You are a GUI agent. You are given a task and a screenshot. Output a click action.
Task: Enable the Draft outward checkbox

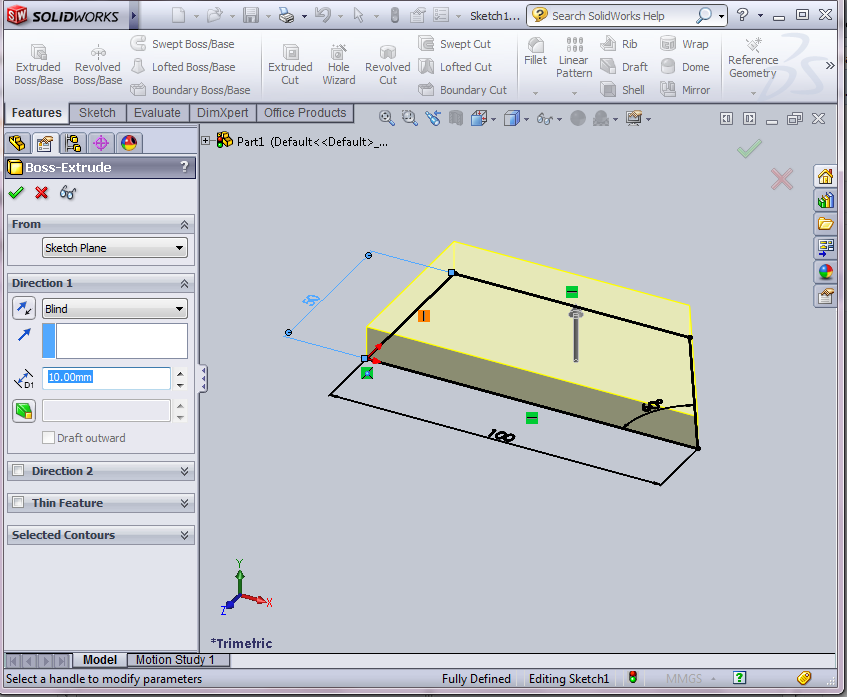tap(46, 437)
